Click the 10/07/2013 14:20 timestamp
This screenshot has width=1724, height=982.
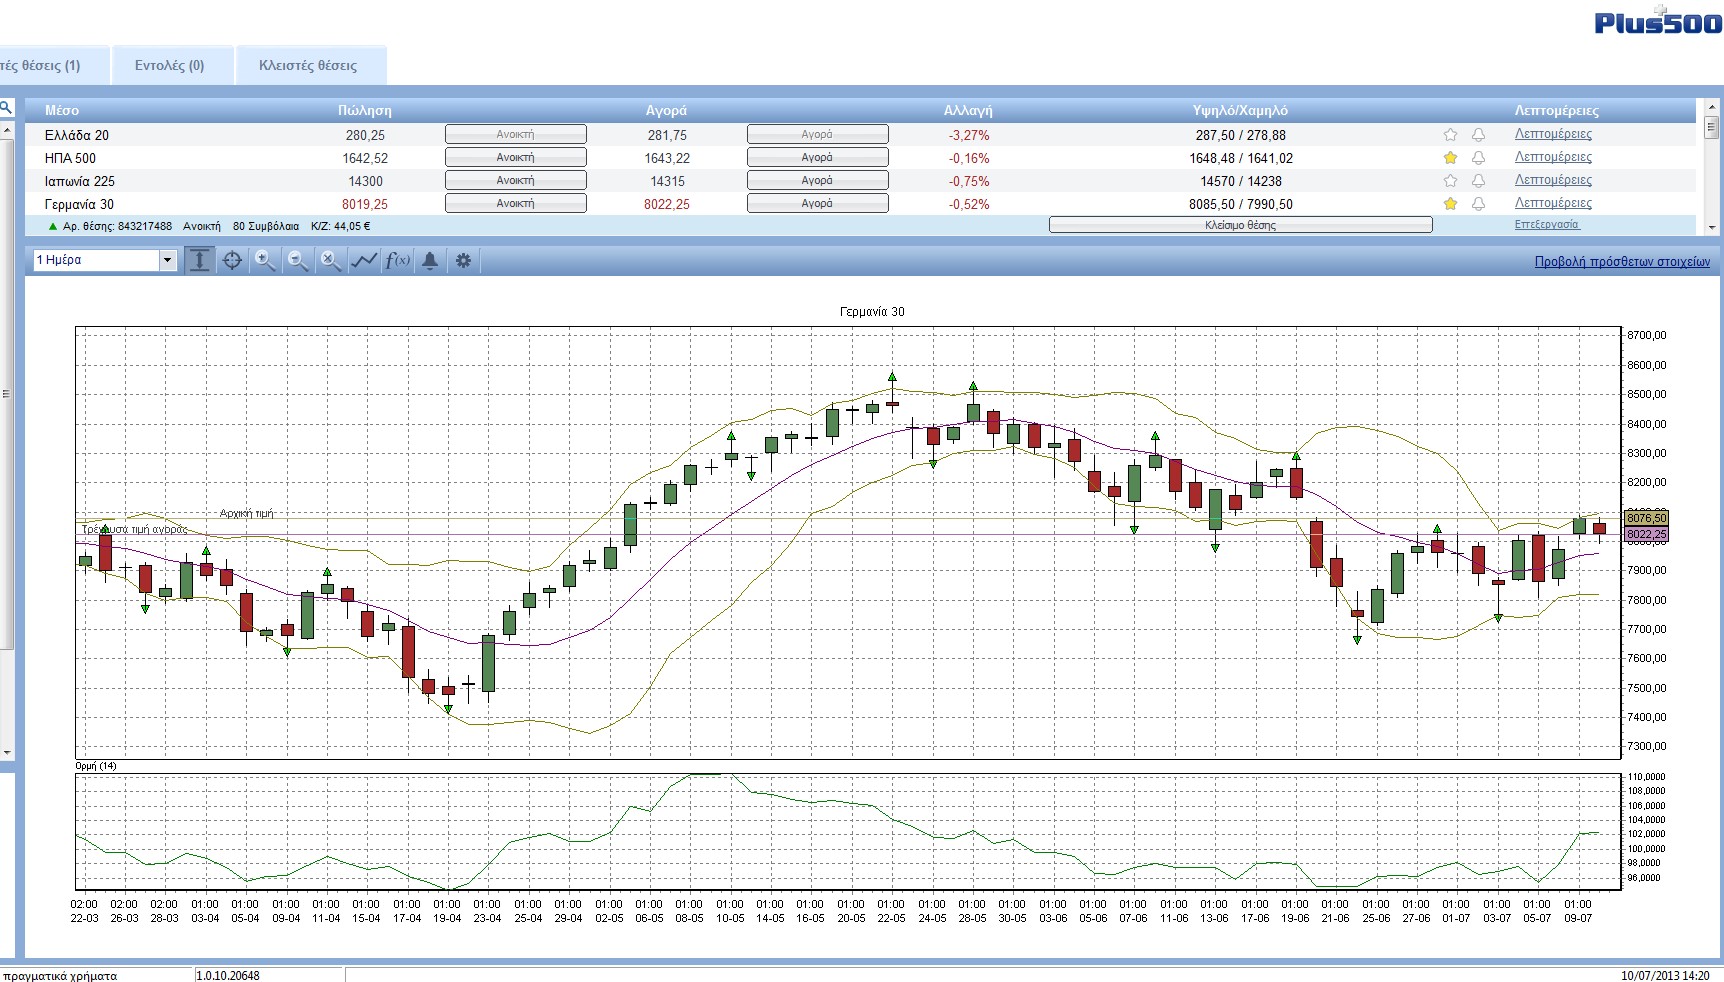coord(1665,975)
